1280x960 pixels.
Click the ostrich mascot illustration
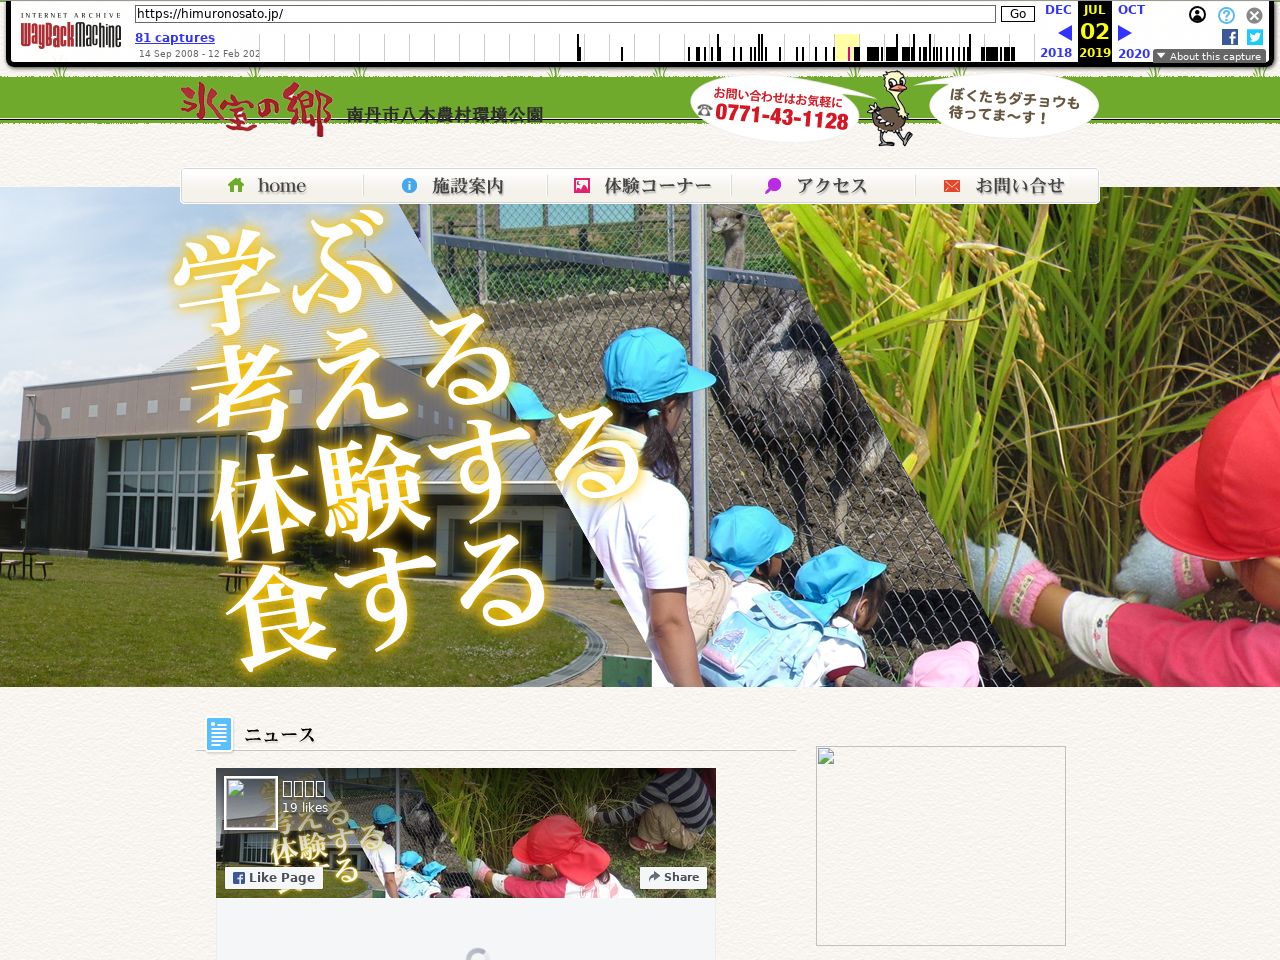point(892,109)
